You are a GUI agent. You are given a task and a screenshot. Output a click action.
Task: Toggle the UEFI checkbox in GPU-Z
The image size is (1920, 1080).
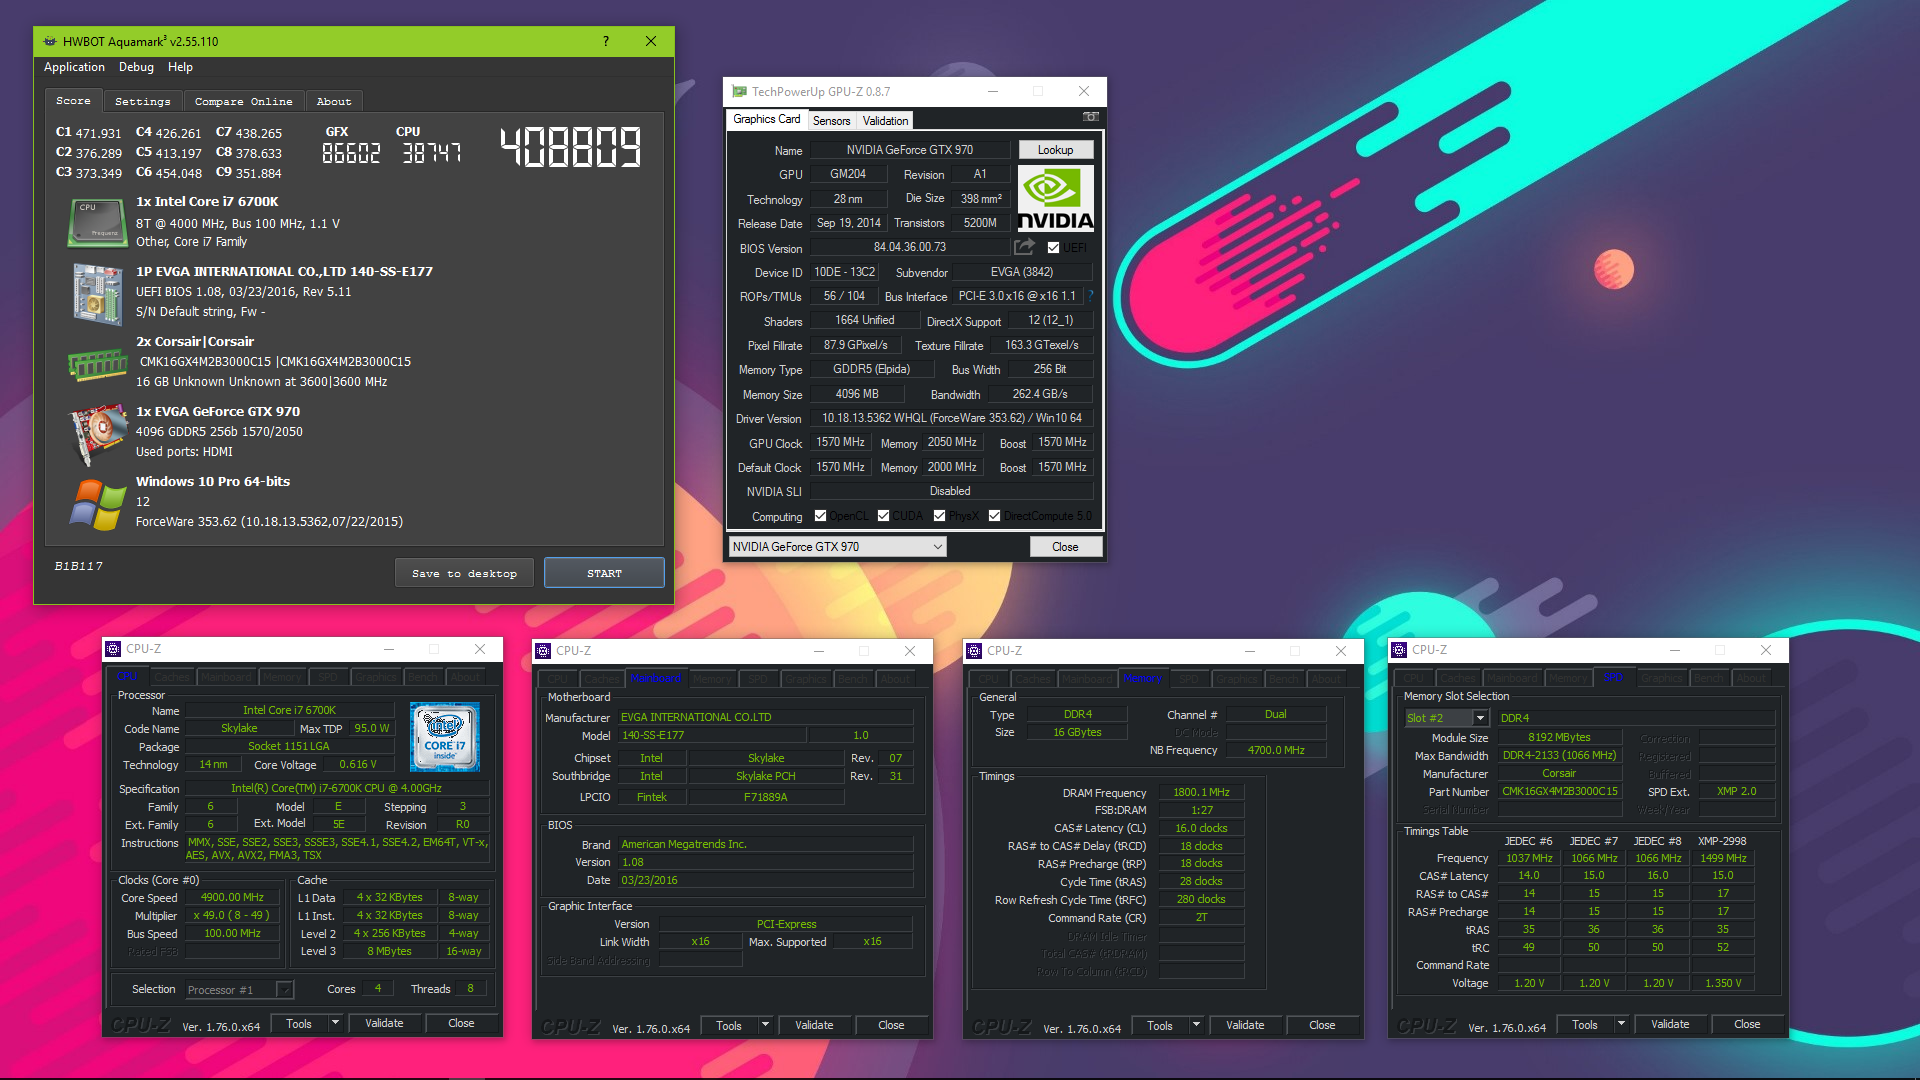click(x=1053, y=247)
